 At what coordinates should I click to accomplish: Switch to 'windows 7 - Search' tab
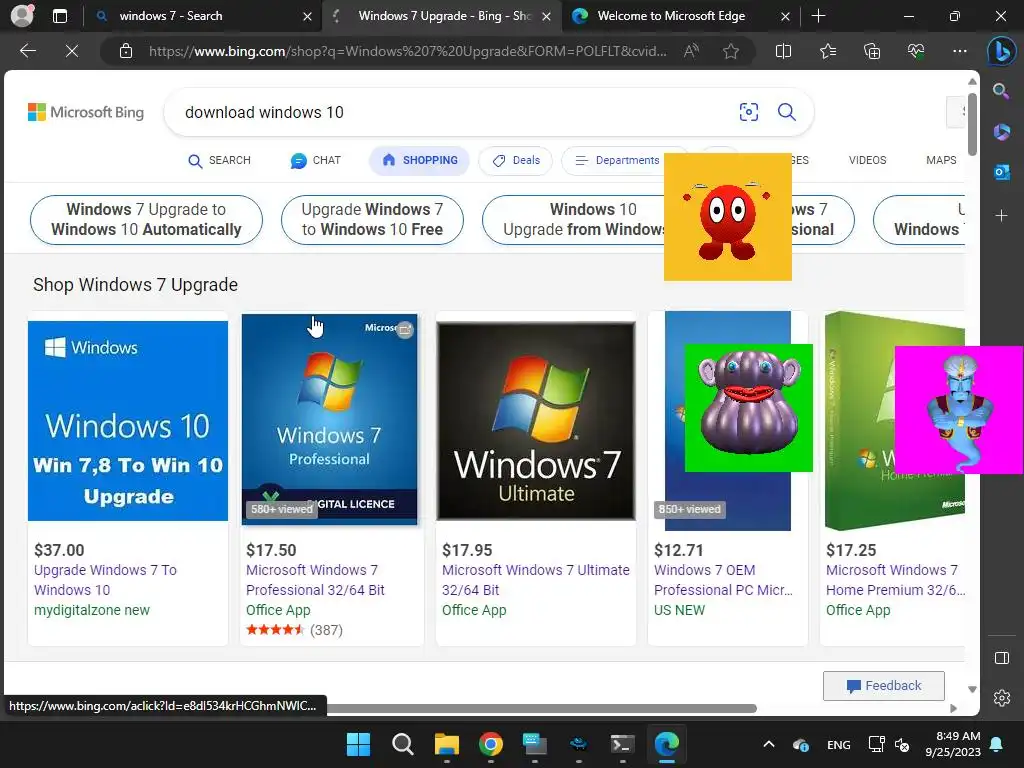pos(202,16)
